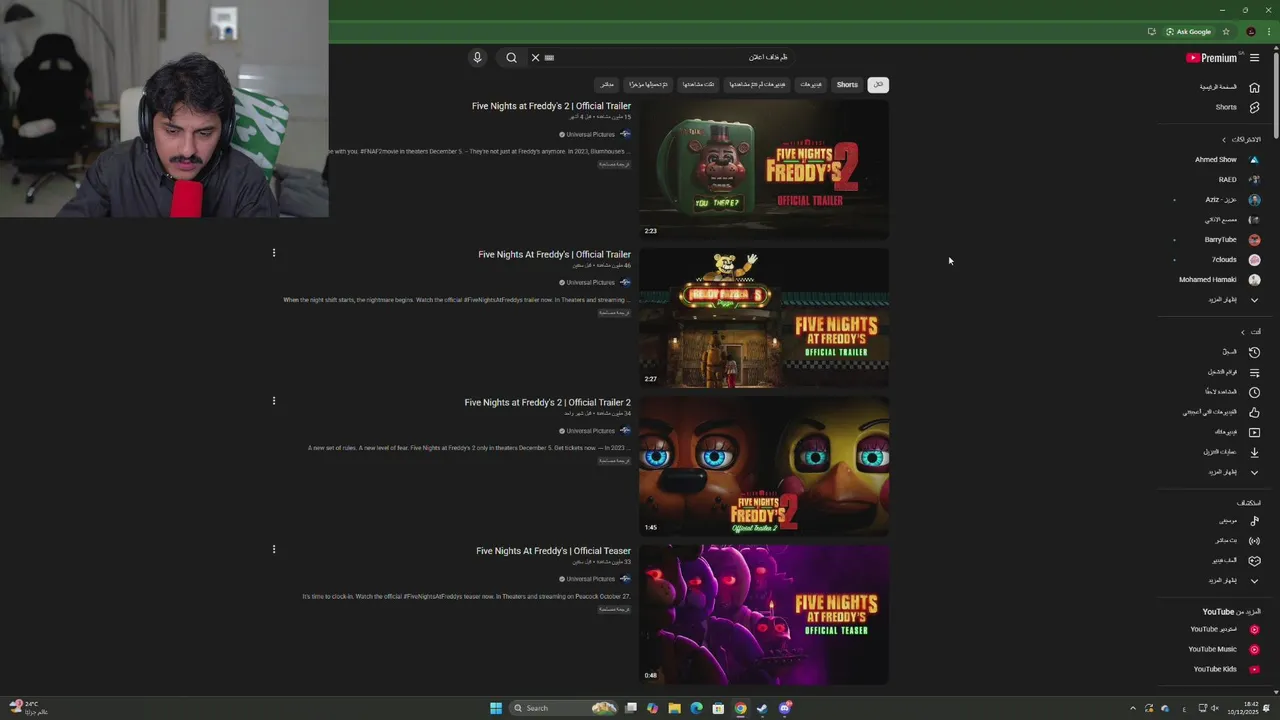Expand the subscriptions section header arrow
The image size is (1280, 720).
[x=1223, y=139]
